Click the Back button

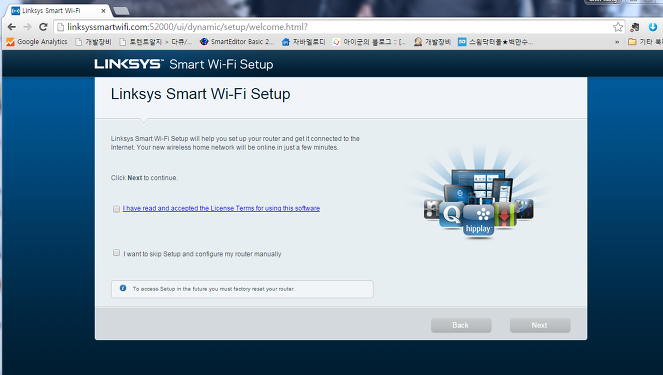point(461,325)
